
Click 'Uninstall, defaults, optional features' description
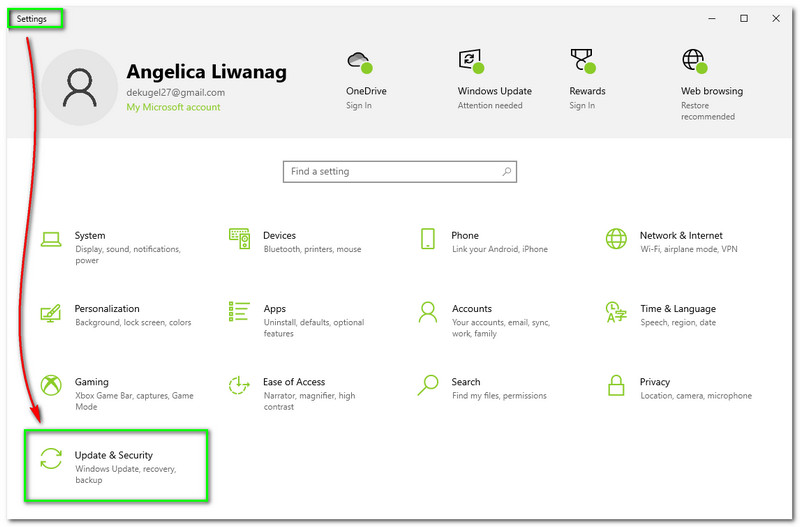(x=314, y=328)
